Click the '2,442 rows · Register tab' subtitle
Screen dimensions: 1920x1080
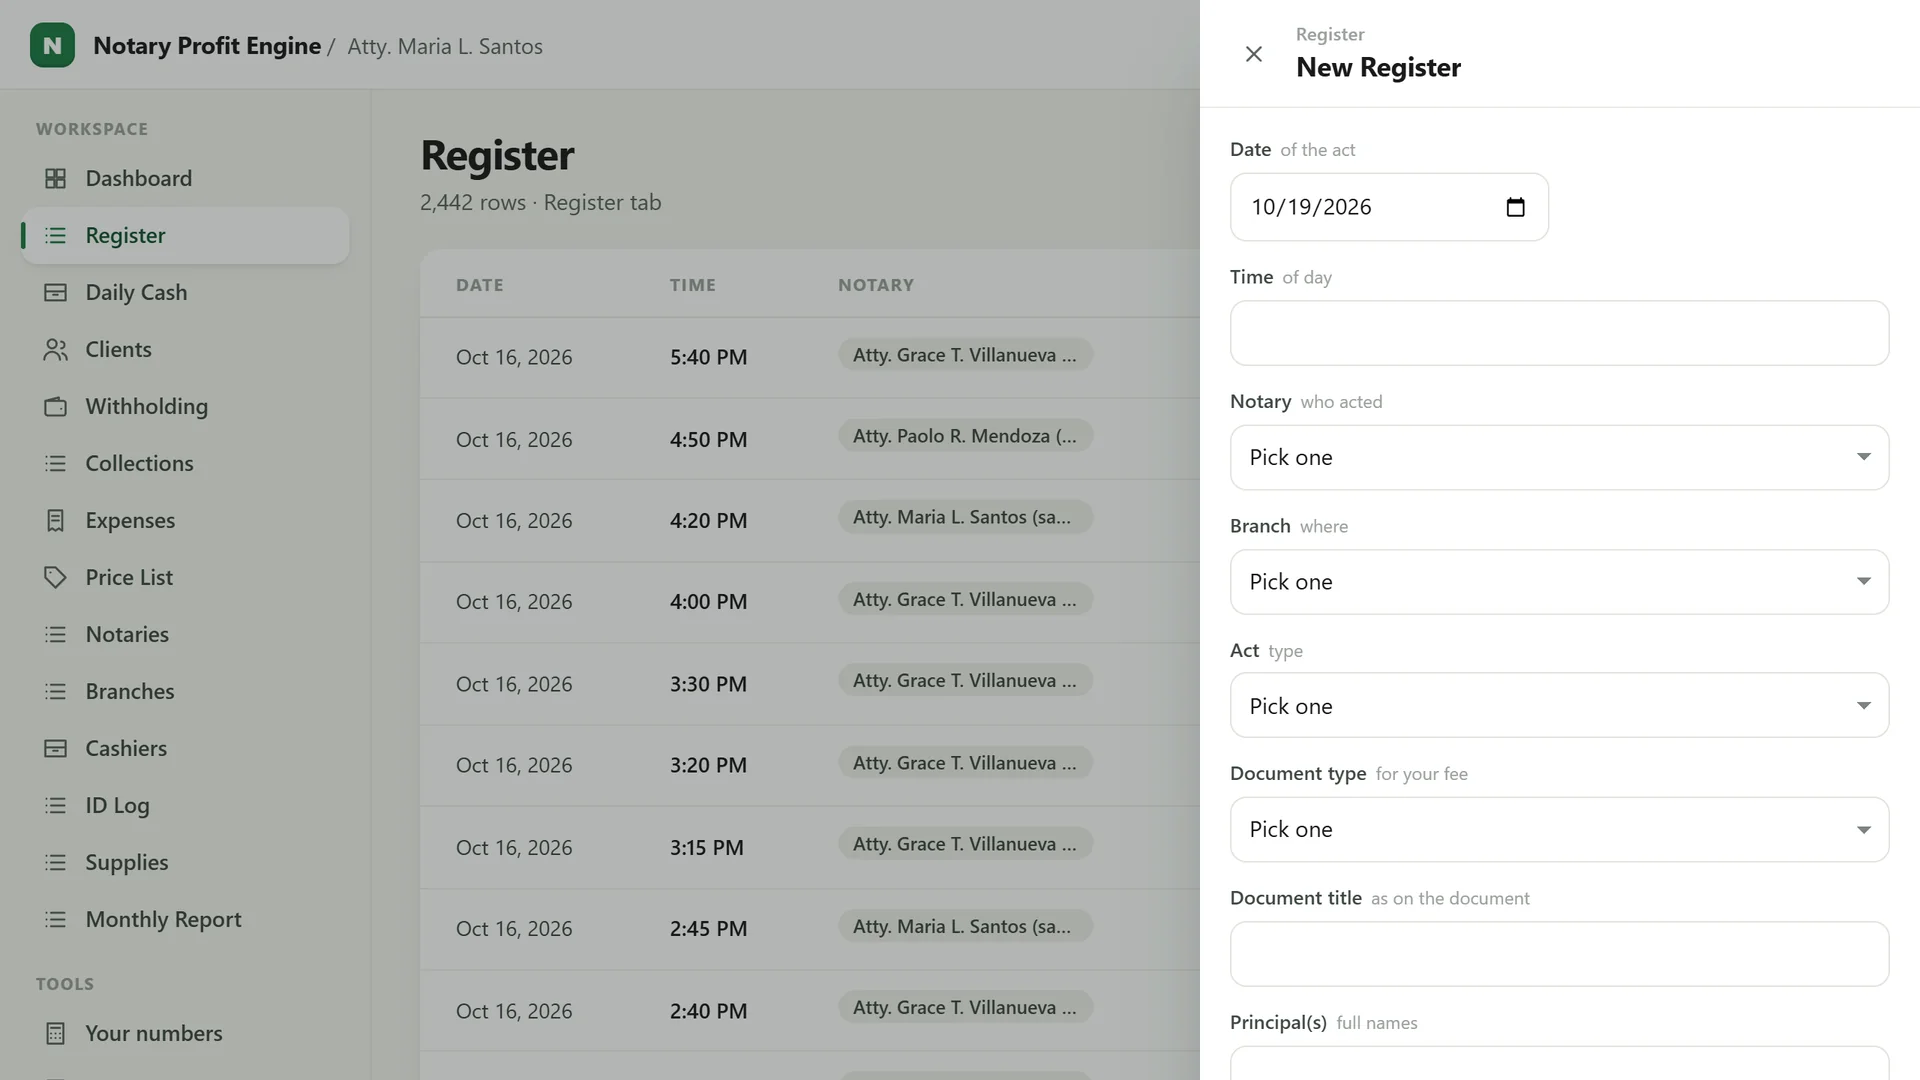click(540, 203)
